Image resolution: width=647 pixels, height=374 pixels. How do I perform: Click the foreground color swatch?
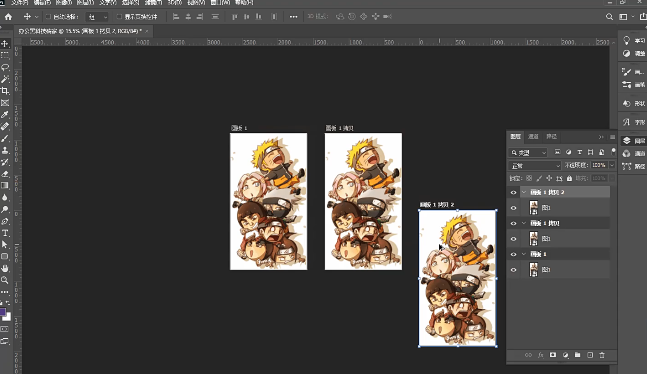coord(2,312)
